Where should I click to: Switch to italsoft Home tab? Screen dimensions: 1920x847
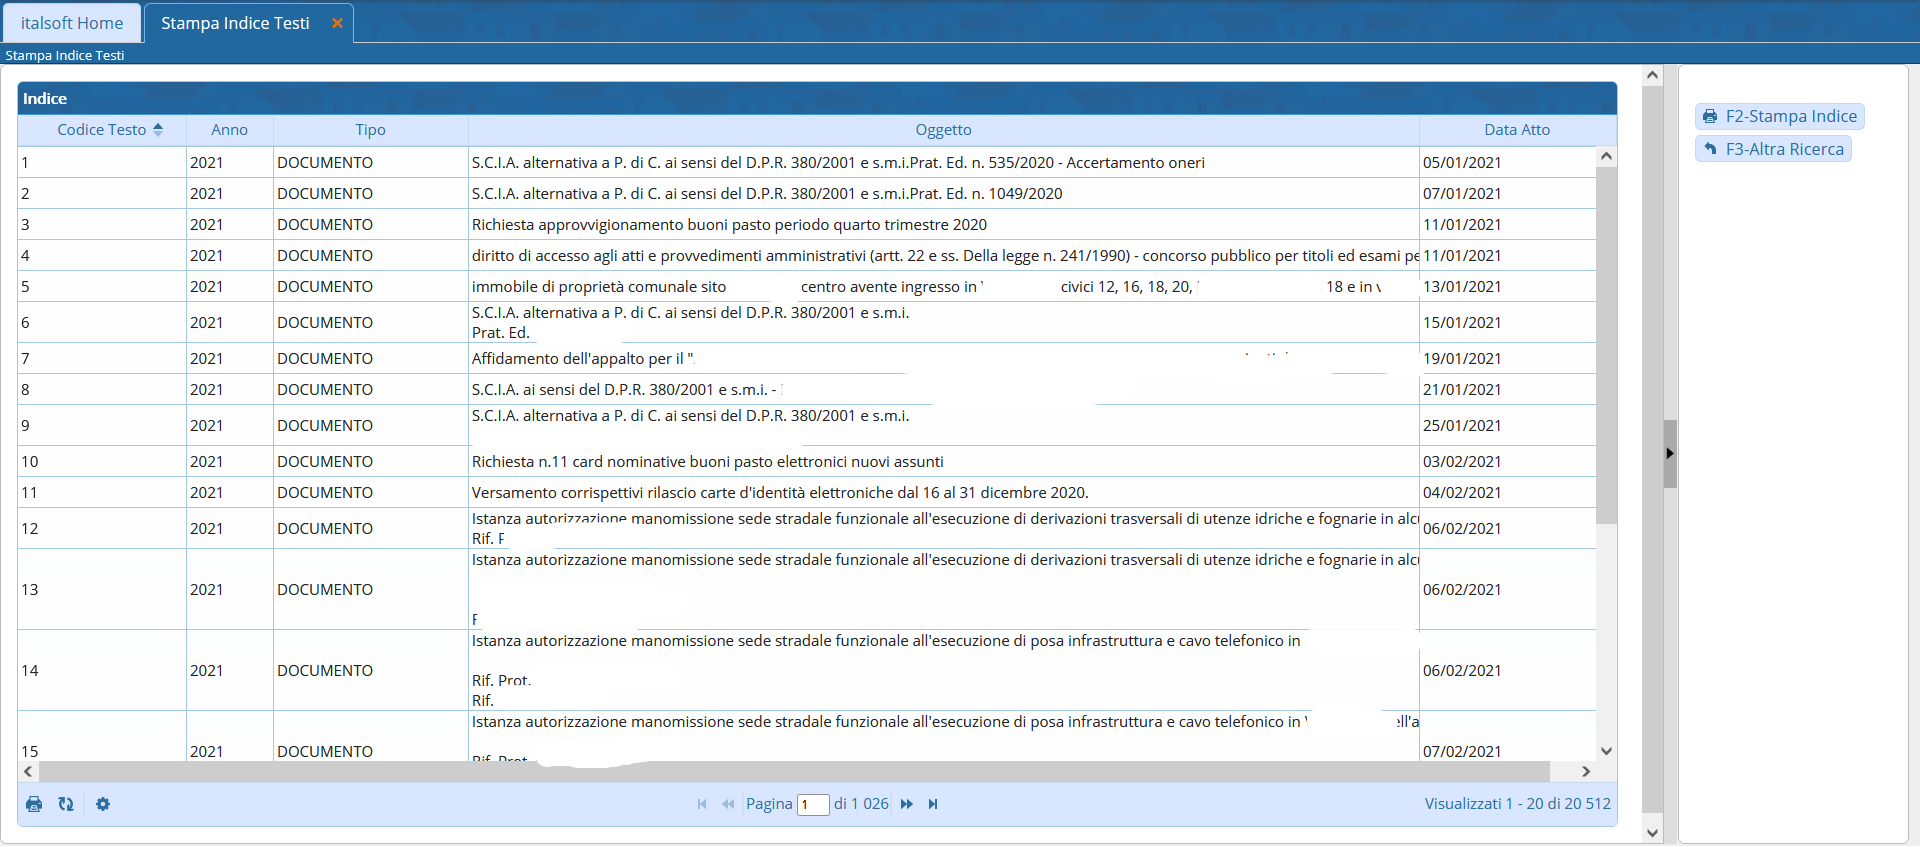pyautogui.click(x=72, y=23)
